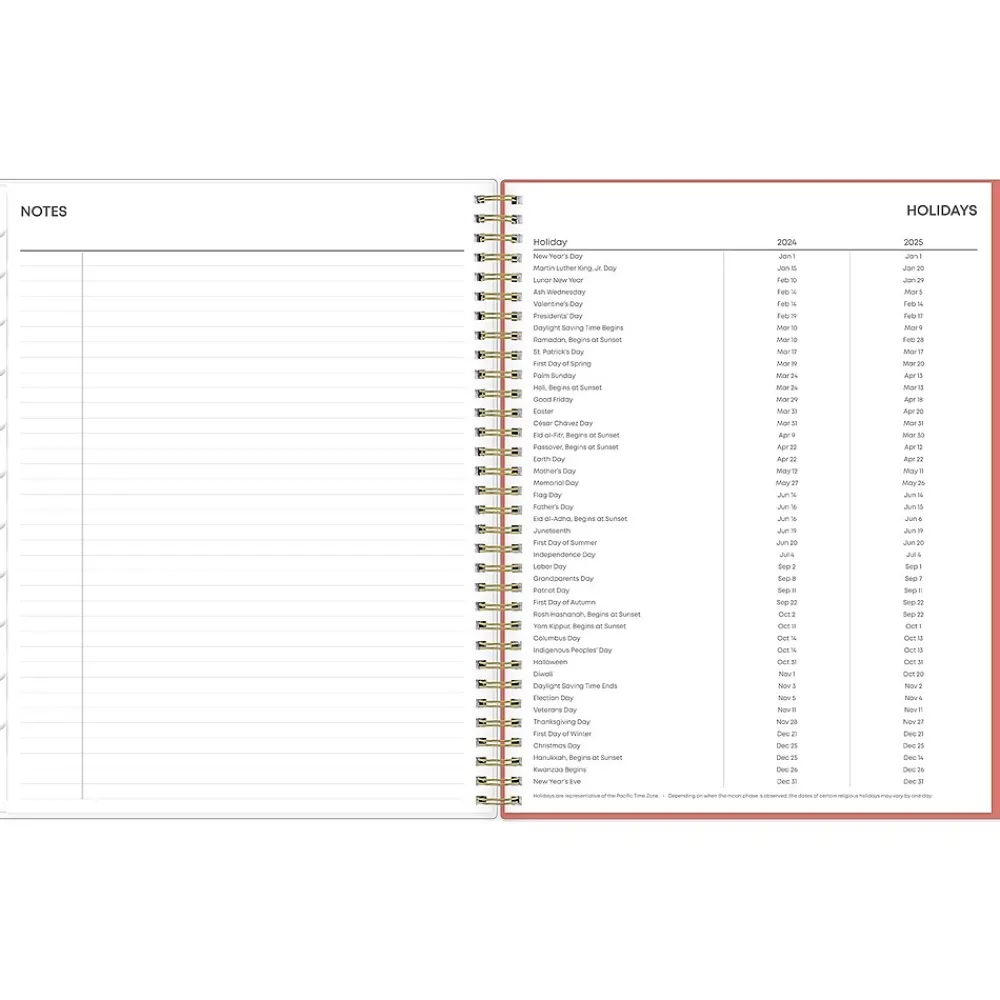
Task: Click the Halloween holiday label
Action: [550, 662]
